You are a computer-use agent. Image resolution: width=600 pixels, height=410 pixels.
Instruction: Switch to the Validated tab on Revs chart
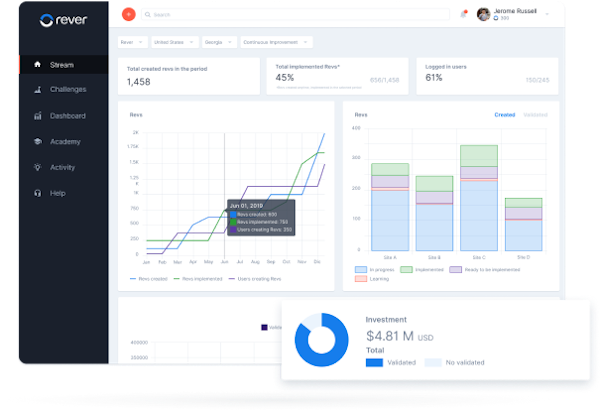pyautogui.click(x=535, y=115)
